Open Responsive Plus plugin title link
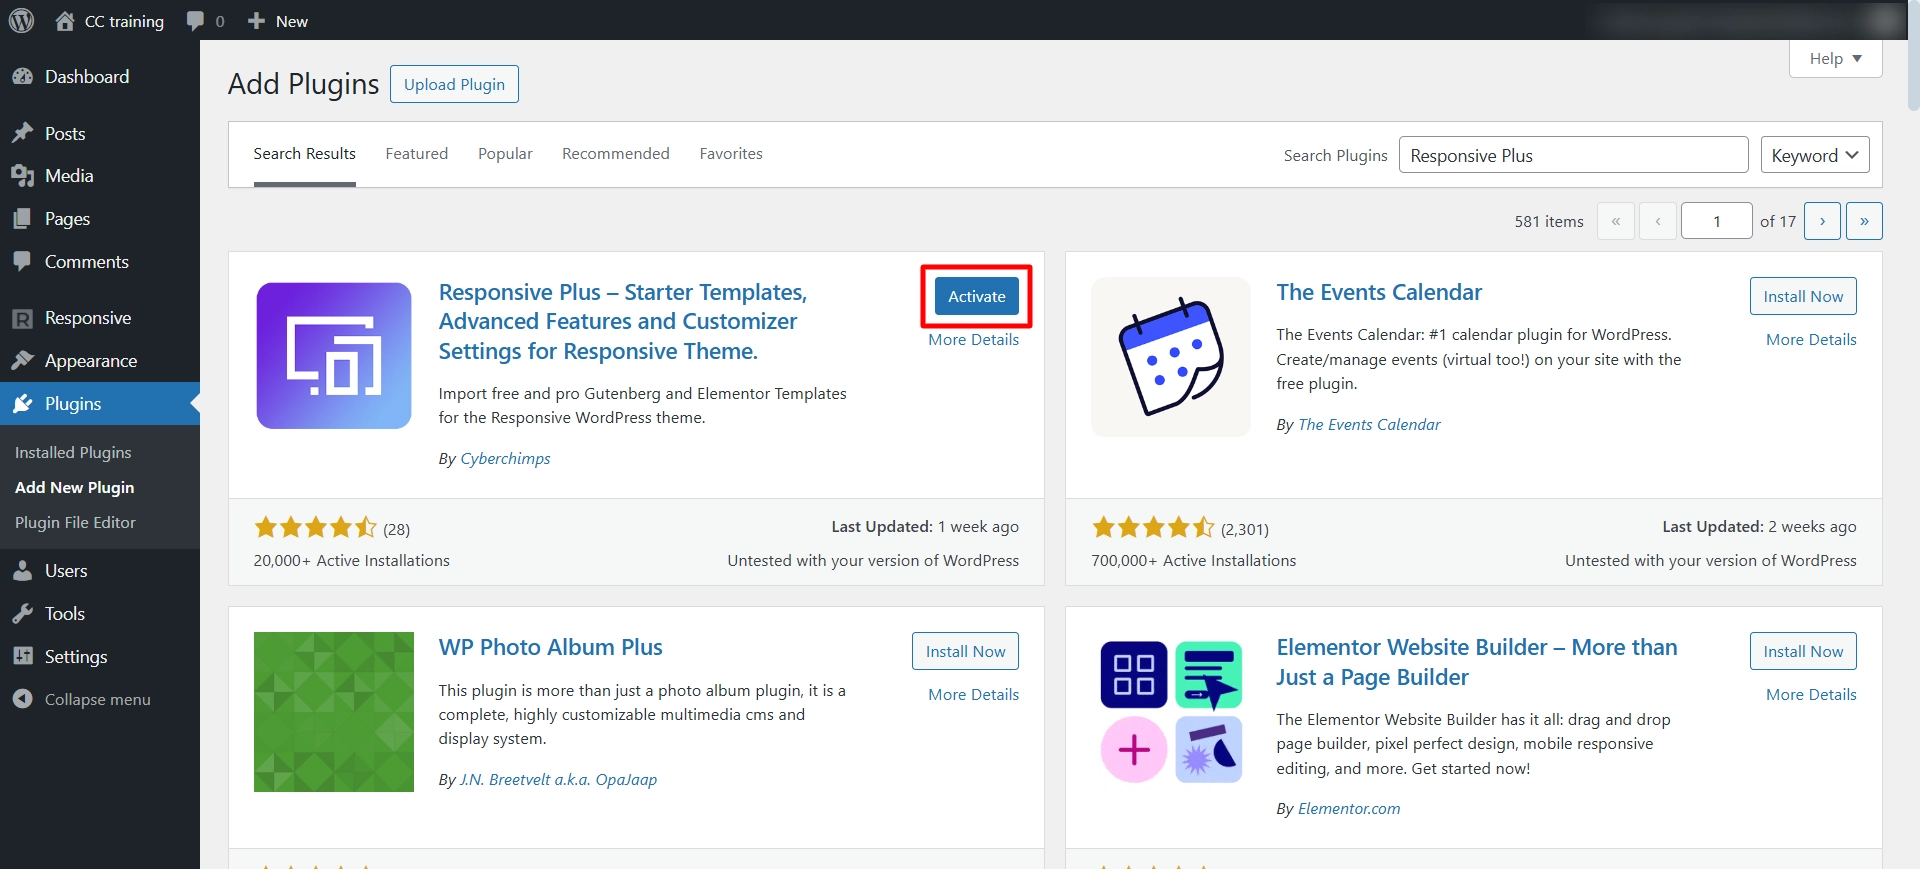Image resolution: width=1920 pixels, height=869 pixels. pyautogui.click(x=623, y=322)
